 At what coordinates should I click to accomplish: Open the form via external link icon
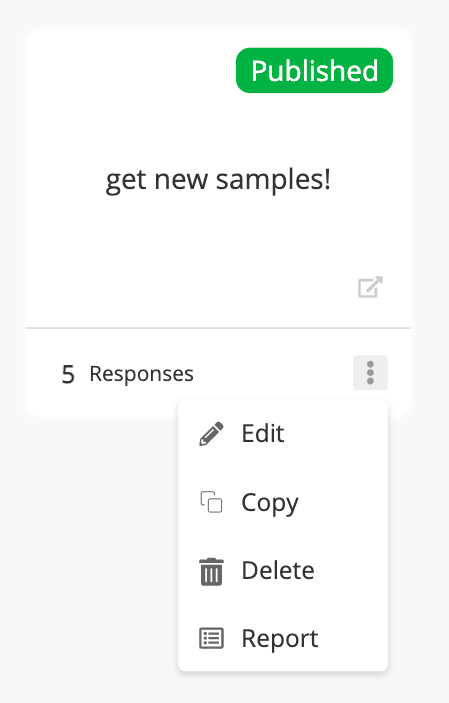pos(370,287)
